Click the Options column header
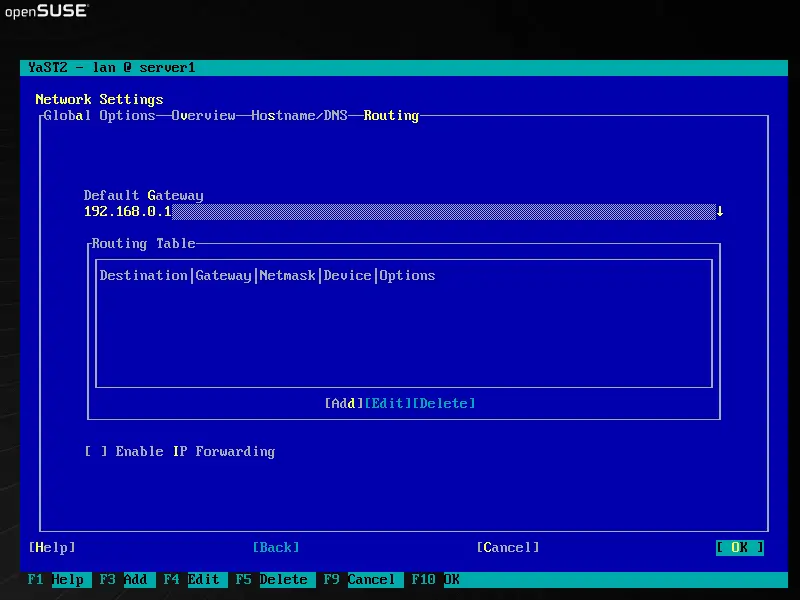Screen dimensions: 800x600 (407, 276)
